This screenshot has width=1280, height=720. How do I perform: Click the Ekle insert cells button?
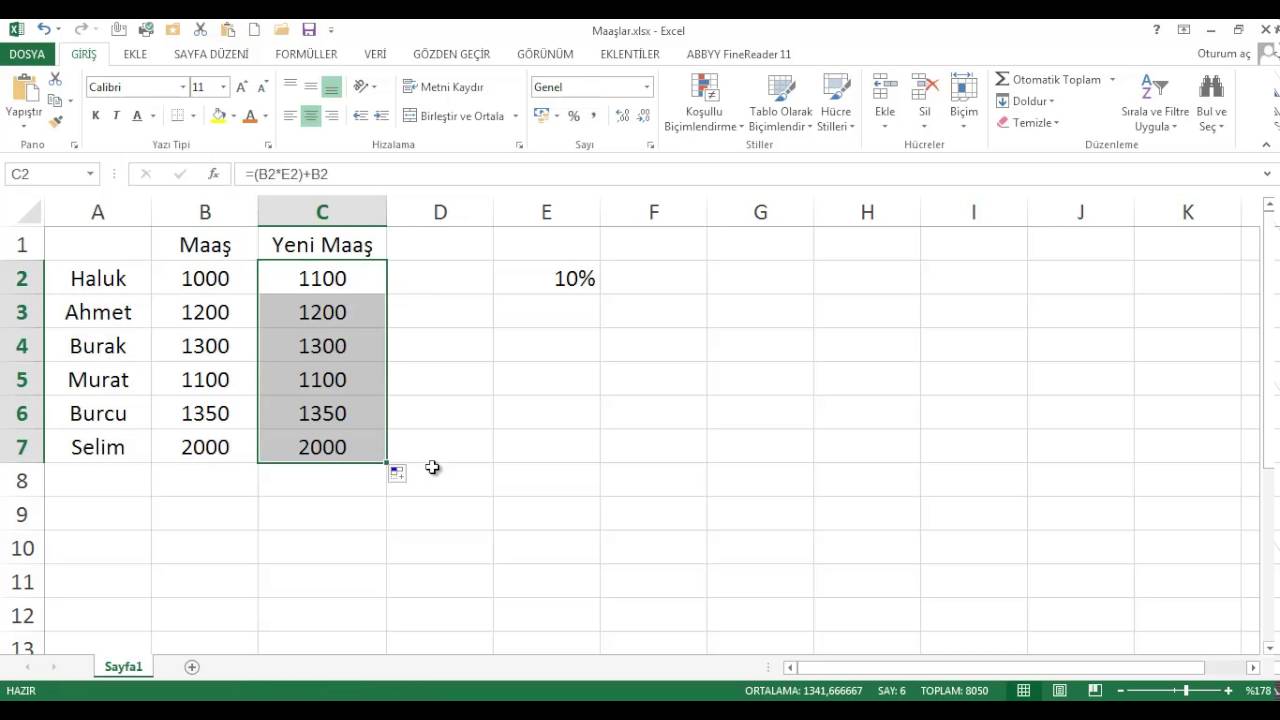885,103
